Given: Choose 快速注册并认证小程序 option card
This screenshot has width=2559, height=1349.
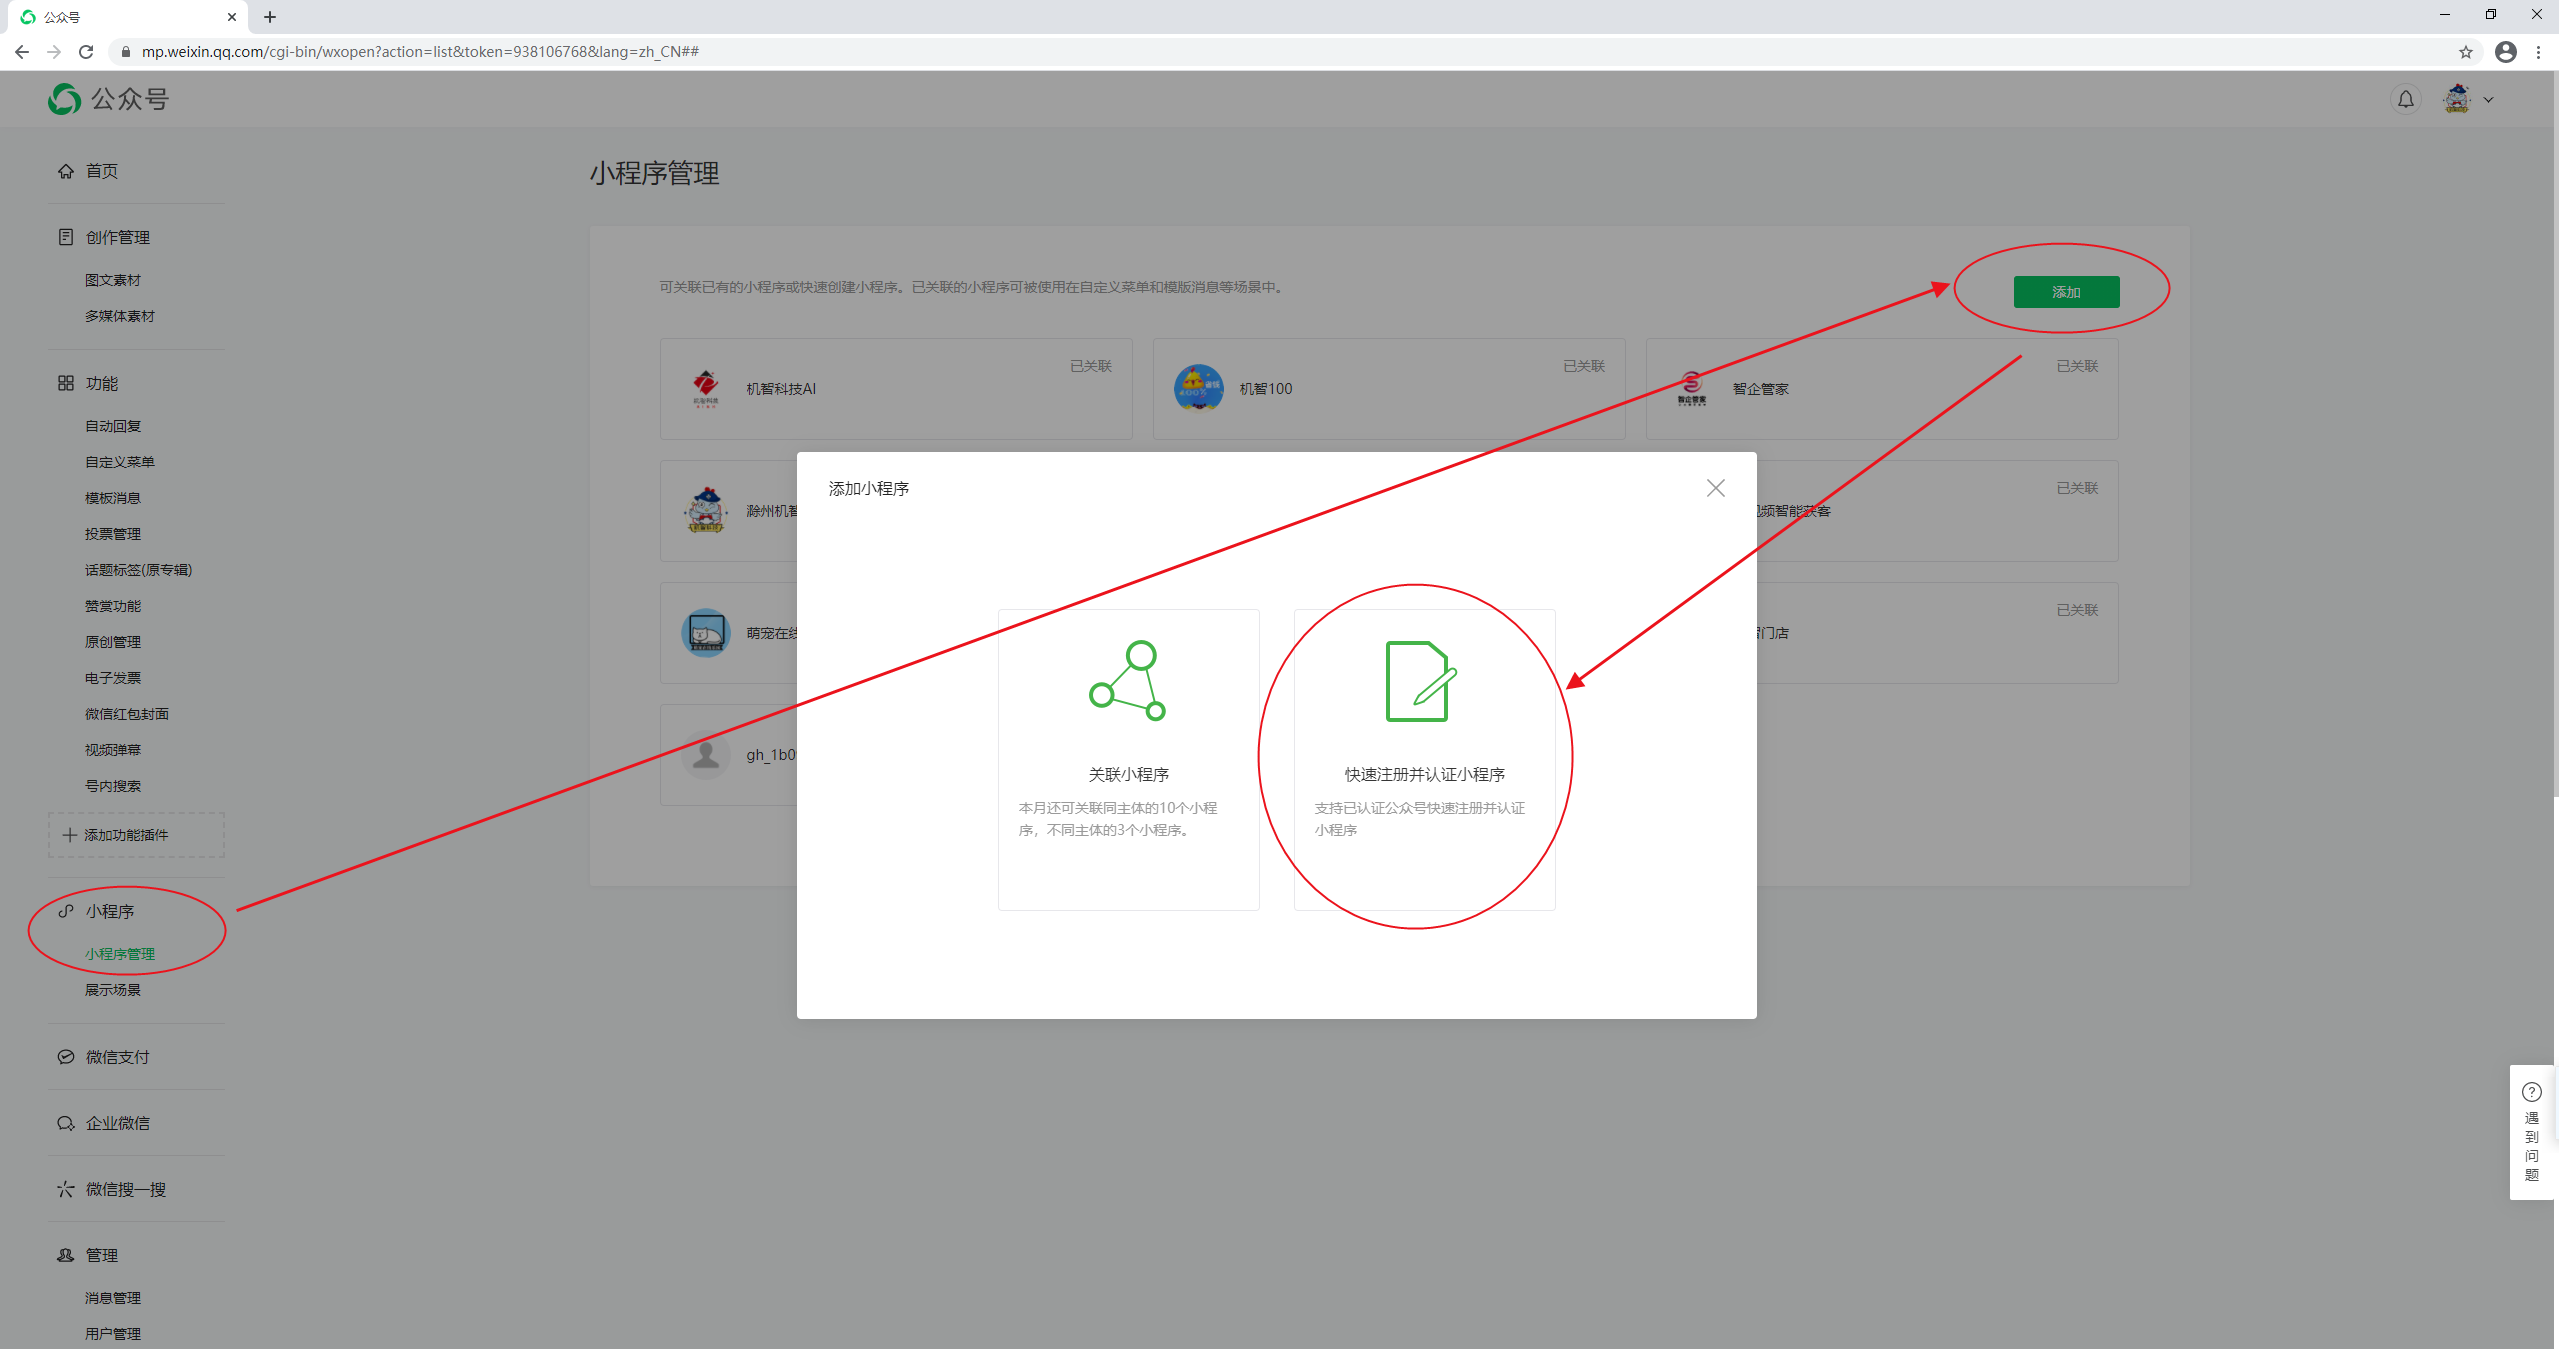Looking at the screenshot, I should coord(1424,760).
